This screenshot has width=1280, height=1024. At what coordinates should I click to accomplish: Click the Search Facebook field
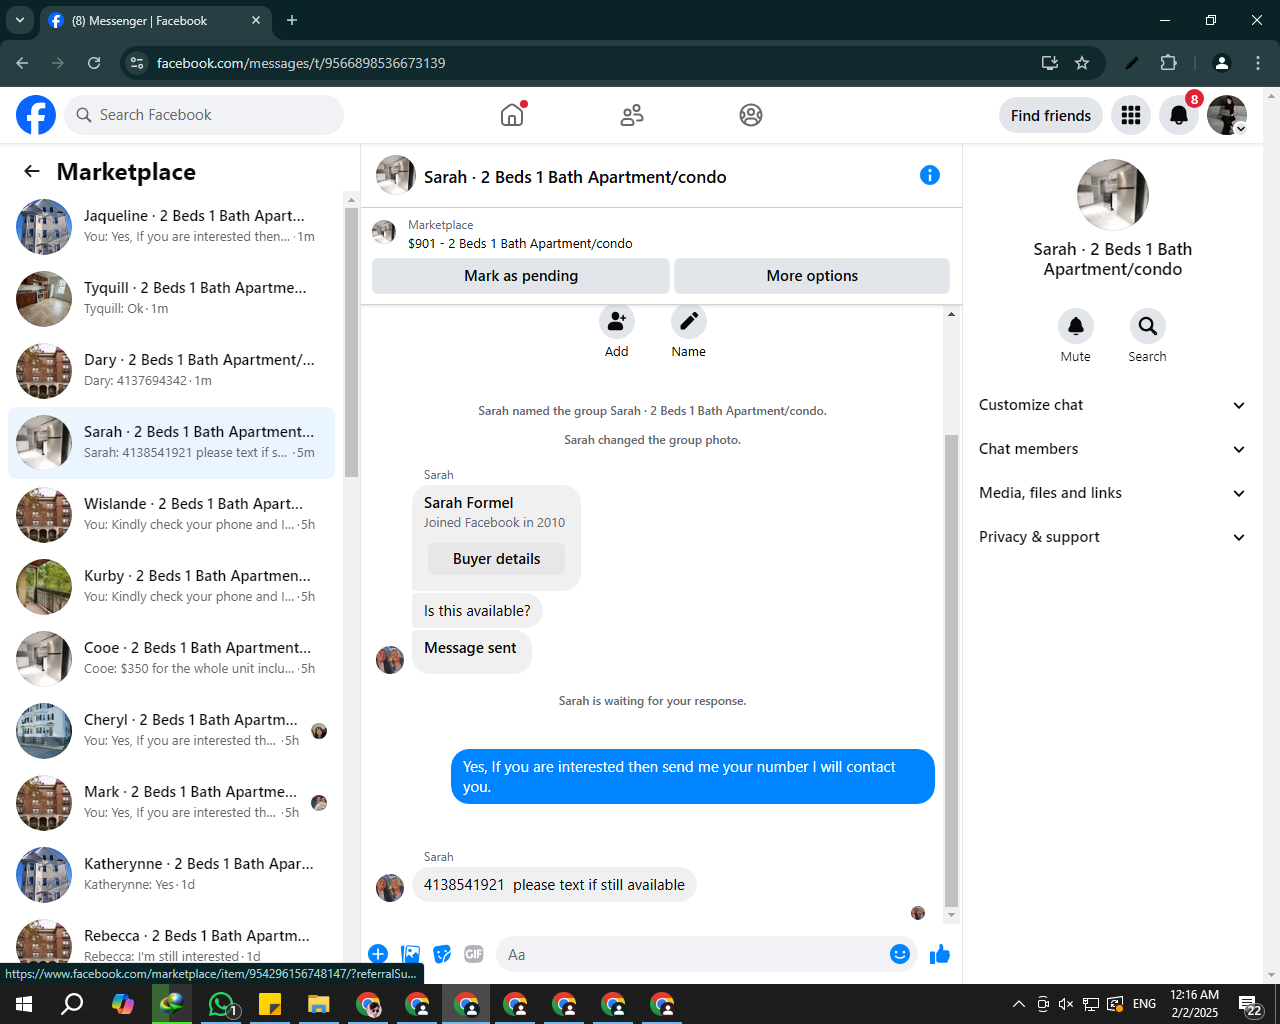[204, 115]
